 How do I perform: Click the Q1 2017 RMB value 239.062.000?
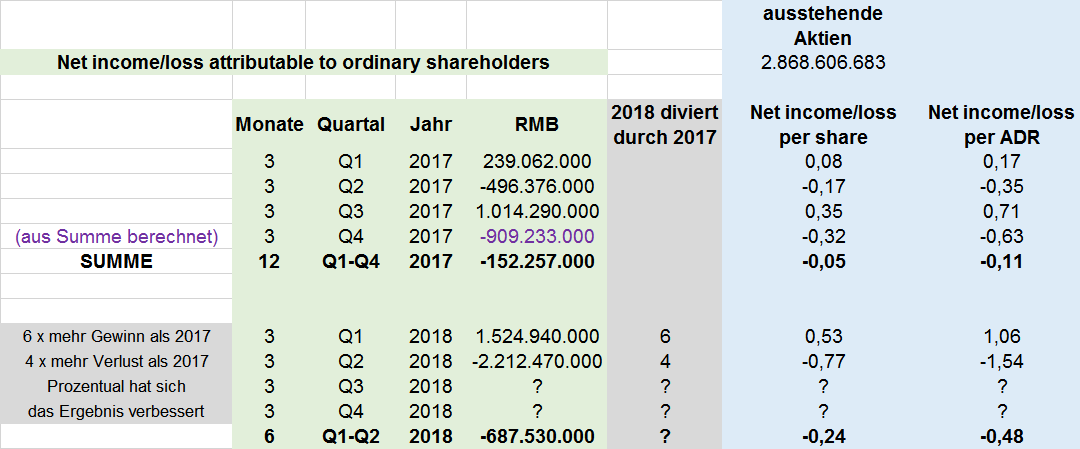pyautogui.click(x=539, y=161)
